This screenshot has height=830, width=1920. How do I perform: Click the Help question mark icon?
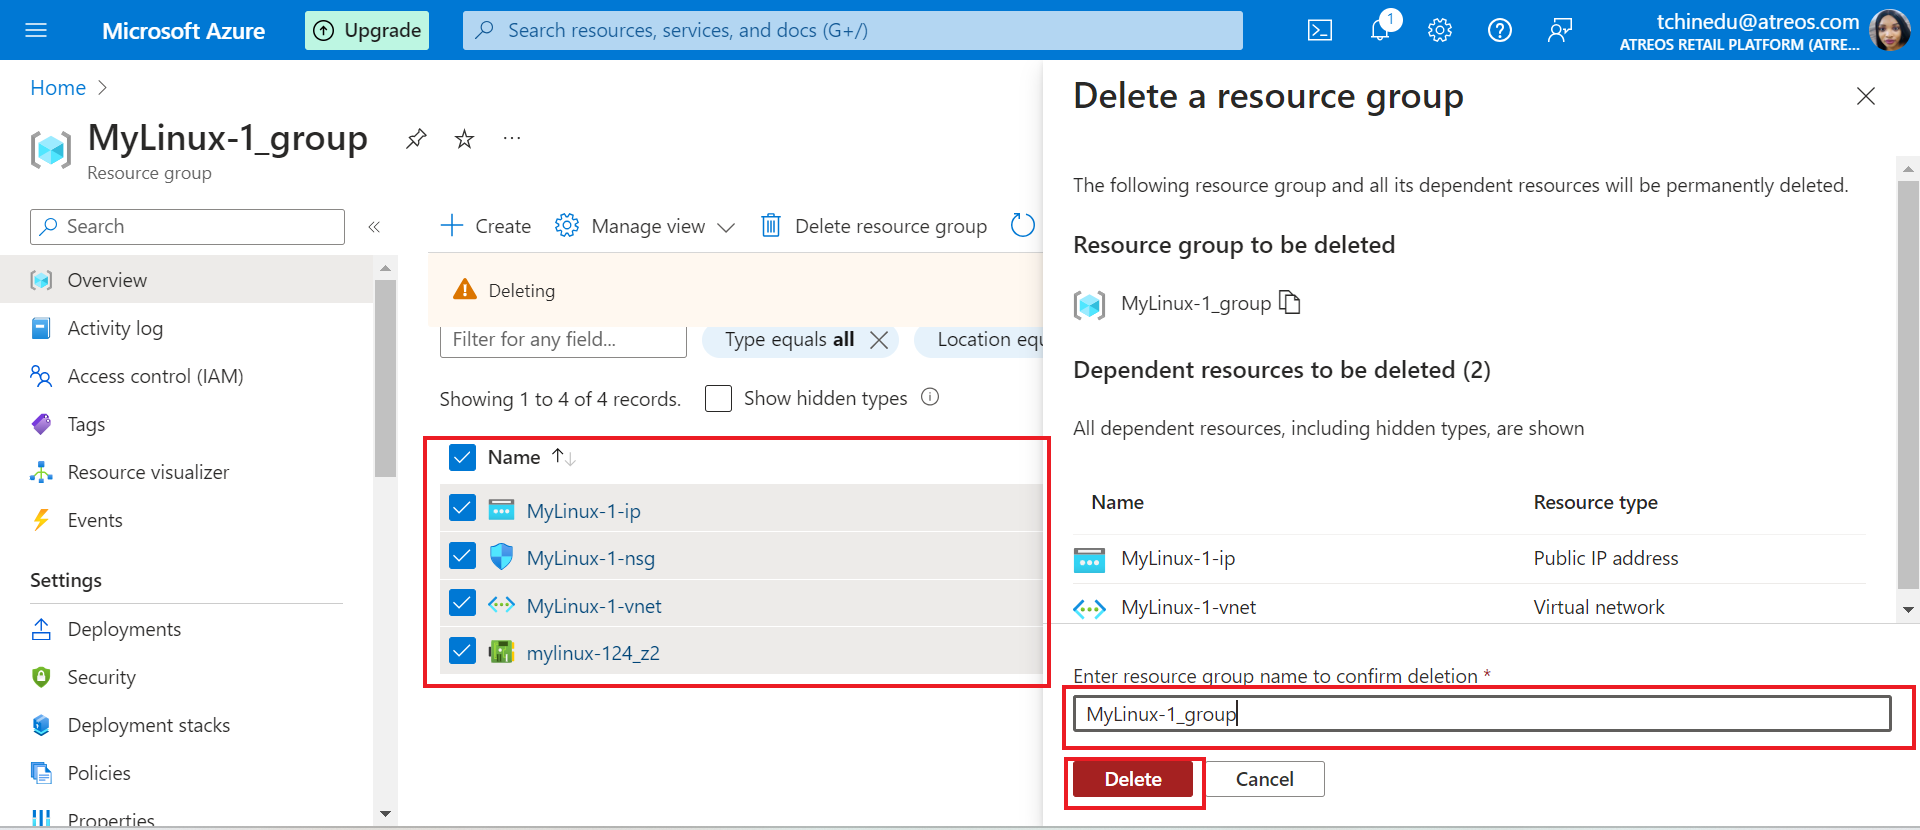1499,30
